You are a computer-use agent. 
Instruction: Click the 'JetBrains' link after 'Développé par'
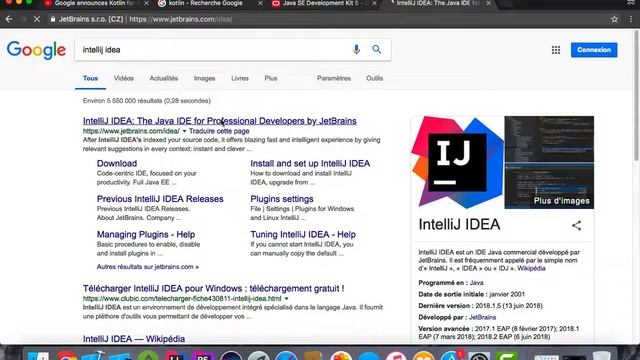click(482, 318)
